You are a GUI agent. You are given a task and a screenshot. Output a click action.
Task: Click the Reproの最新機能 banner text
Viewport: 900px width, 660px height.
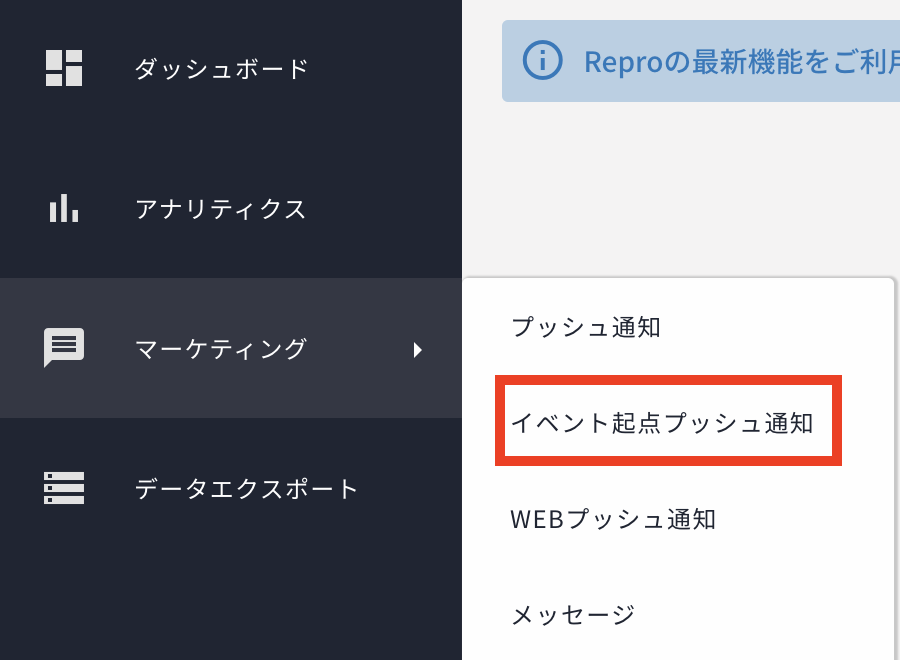(x=740, y=62)
